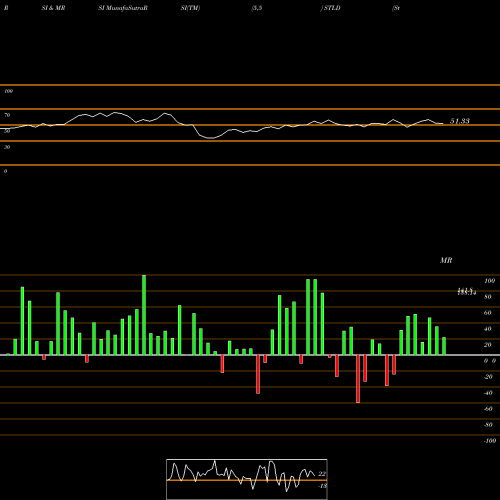Select the tallest green MR bar
Viewport: 500px width, 500px height.
[x=144, y=315]
